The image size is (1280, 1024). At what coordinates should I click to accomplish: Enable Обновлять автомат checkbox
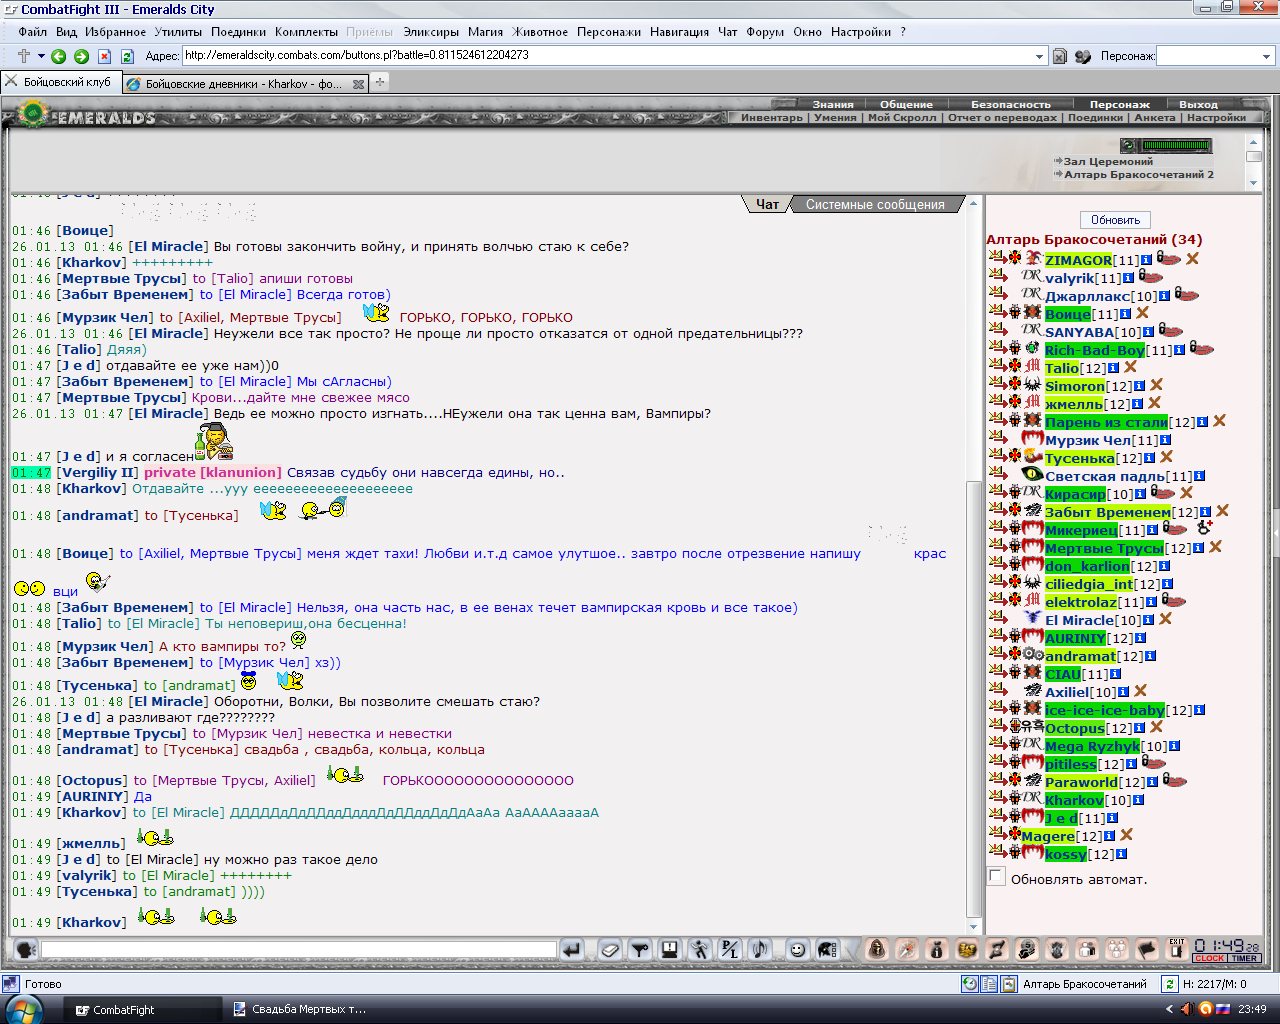click(996, 877)
